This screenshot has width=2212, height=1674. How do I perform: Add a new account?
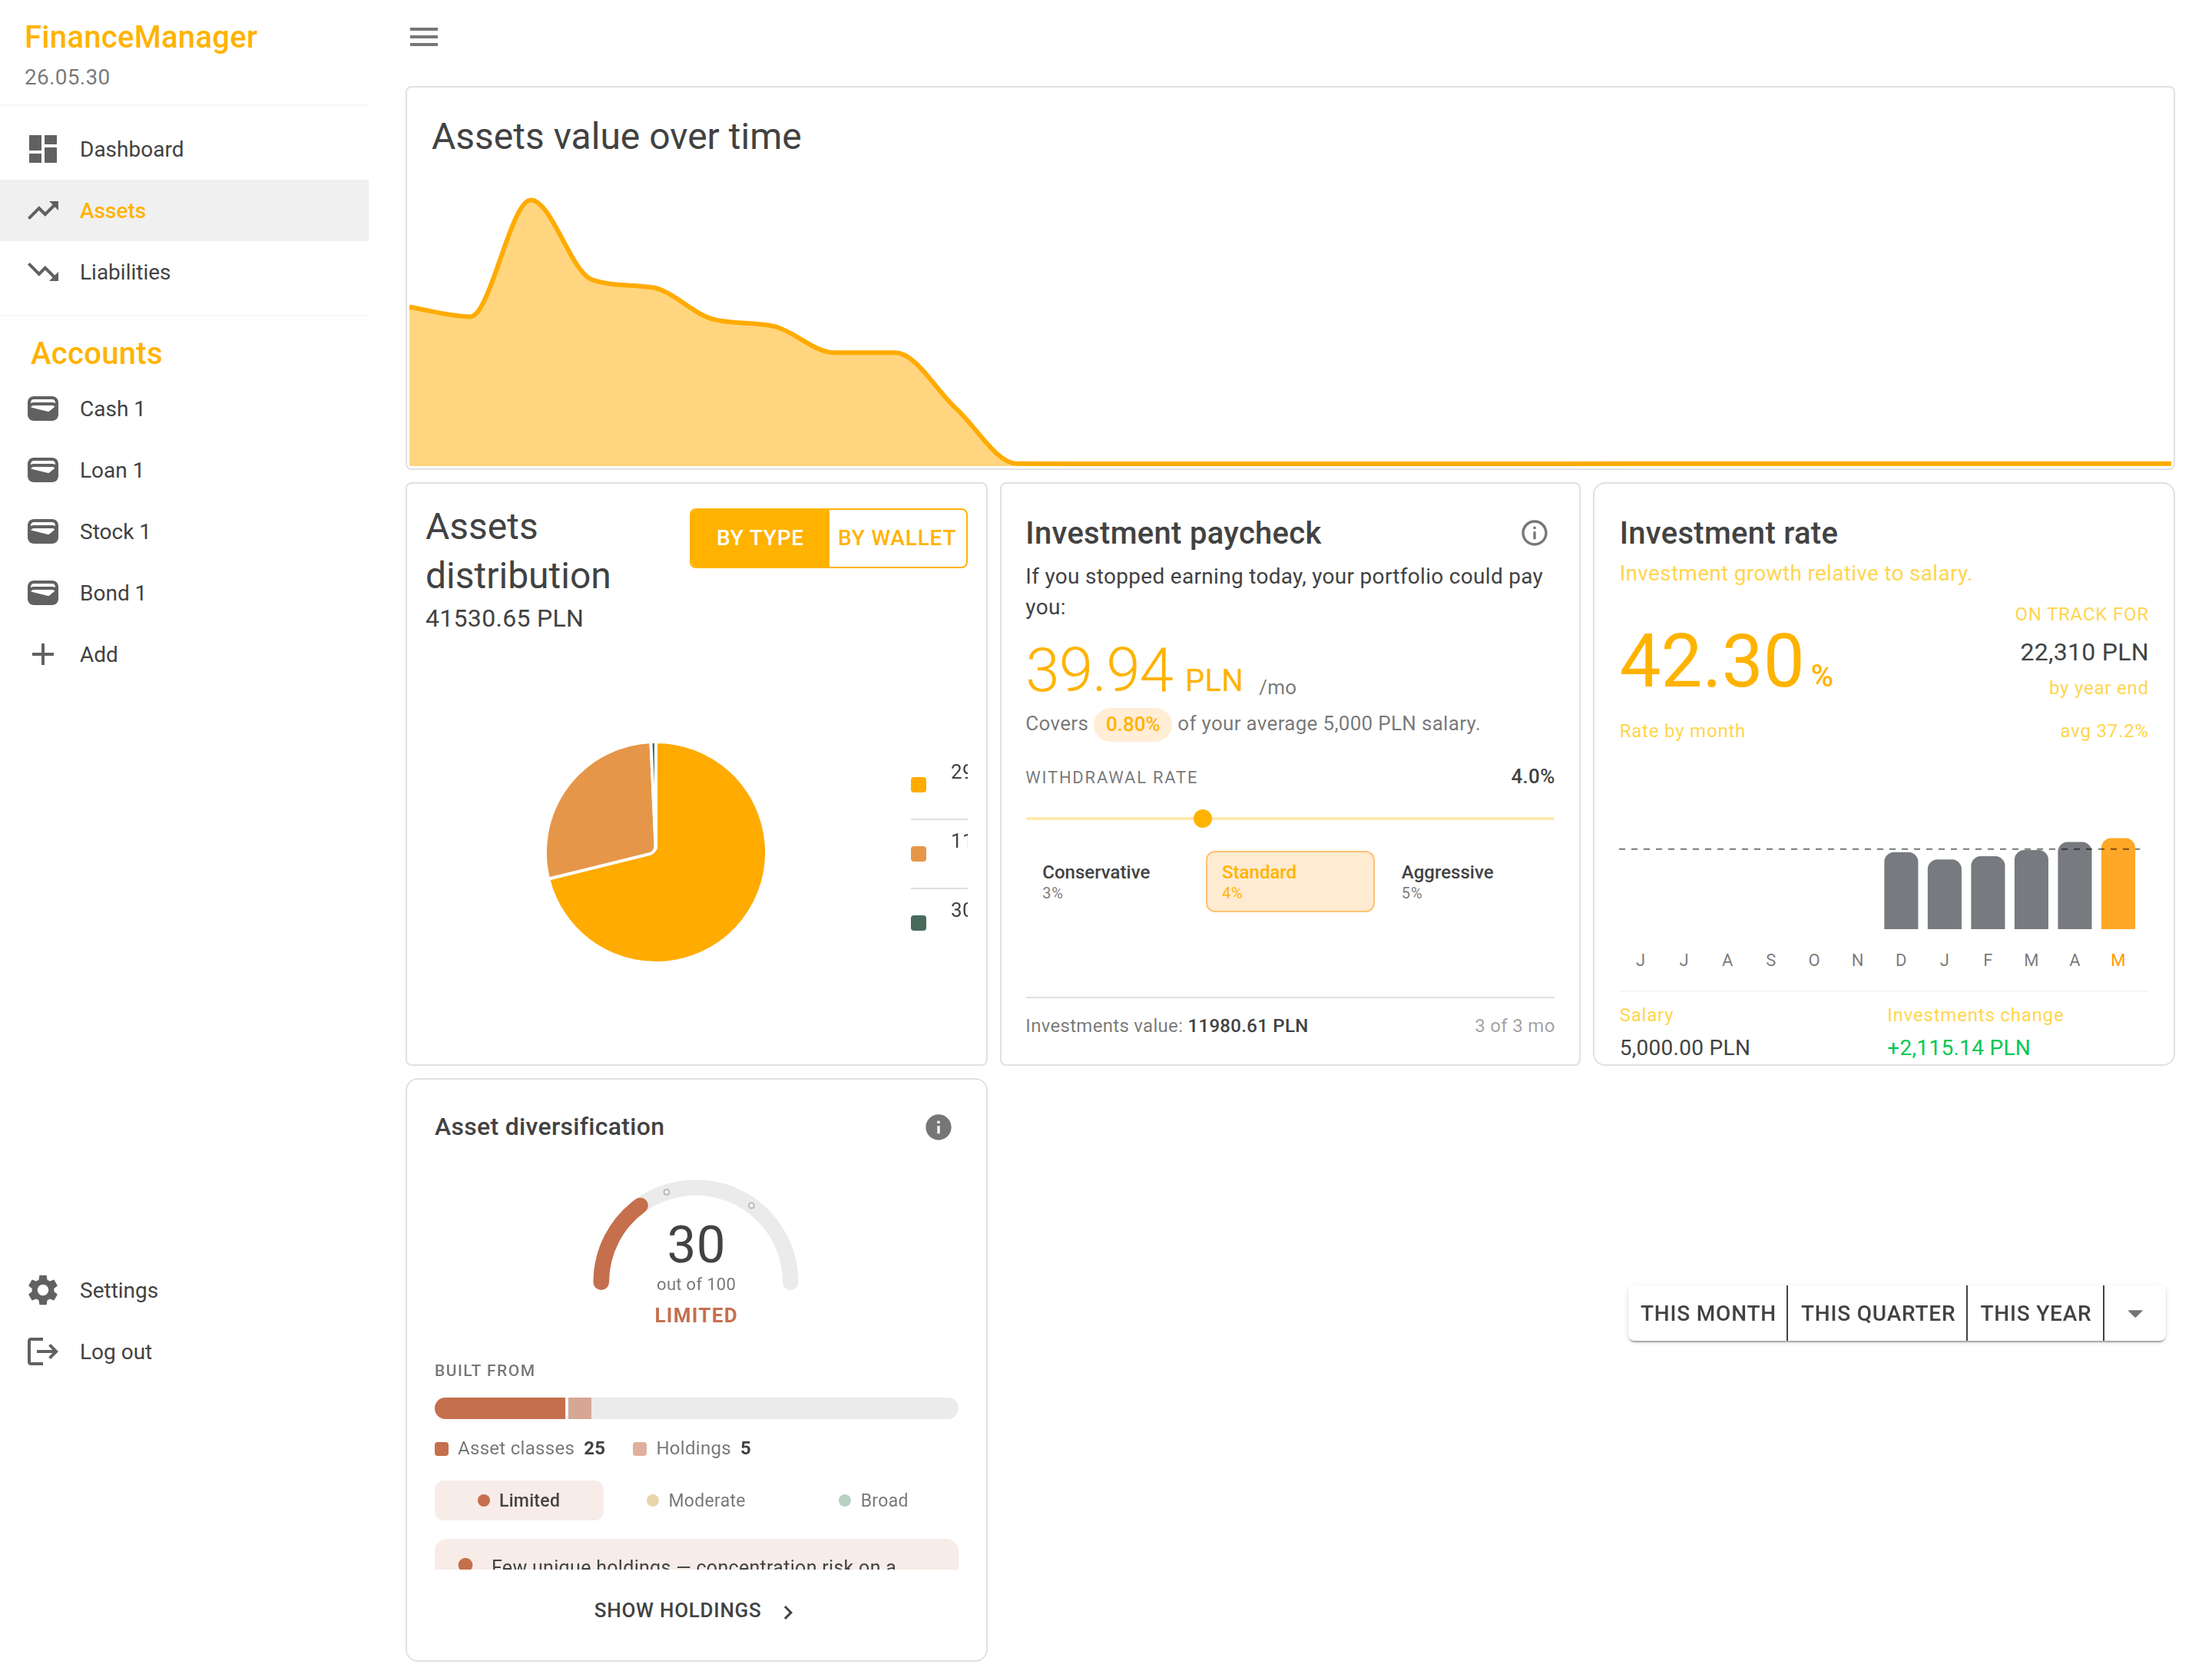185,654
